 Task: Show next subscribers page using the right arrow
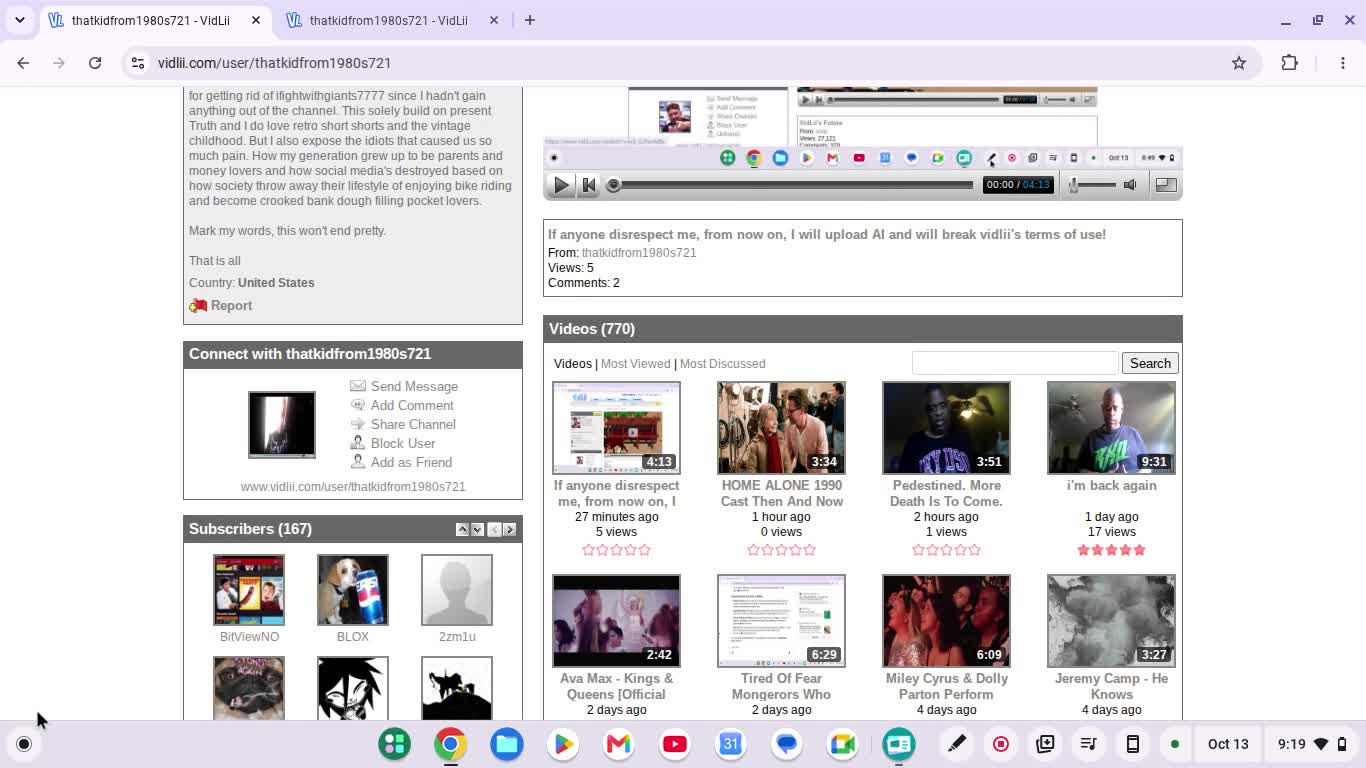click(509, 529)
